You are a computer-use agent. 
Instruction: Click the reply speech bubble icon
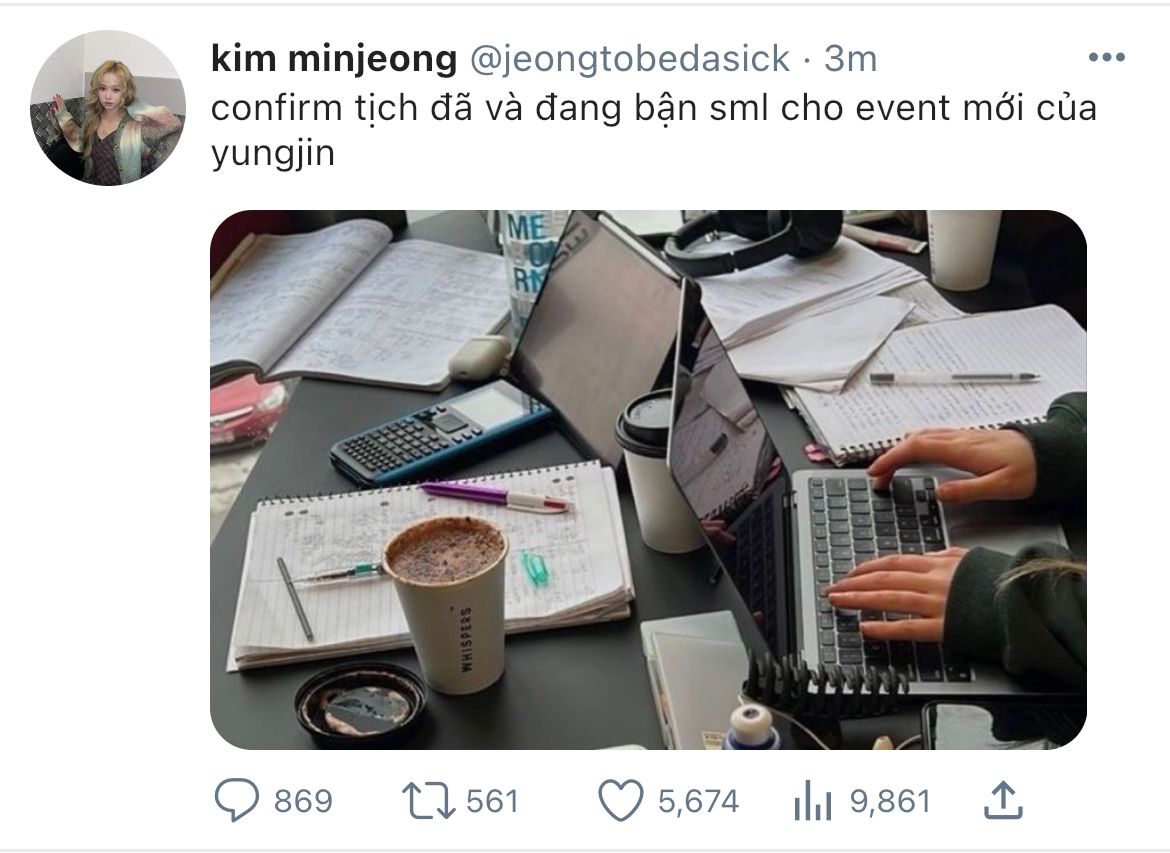[237, 800]
